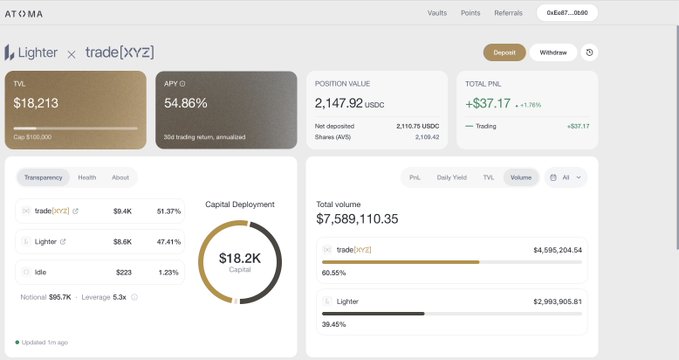Click trade[XYZ] icon in volume panel
This screenshot has height=360, width=679.
click(327, 250)
